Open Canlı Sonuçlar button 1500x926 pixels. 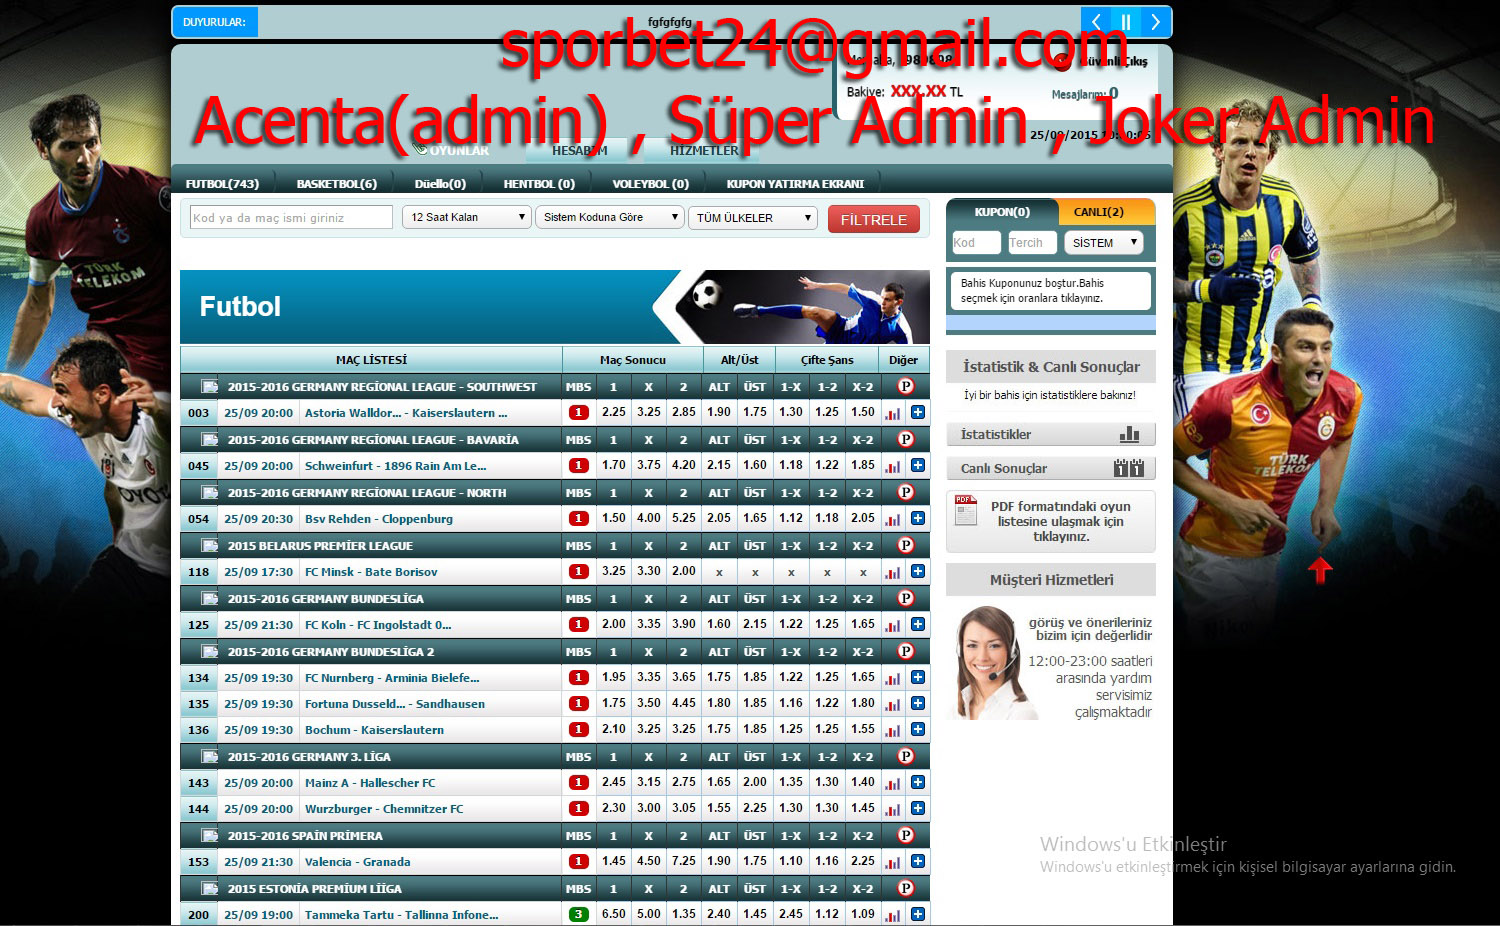pos(1051,468)
